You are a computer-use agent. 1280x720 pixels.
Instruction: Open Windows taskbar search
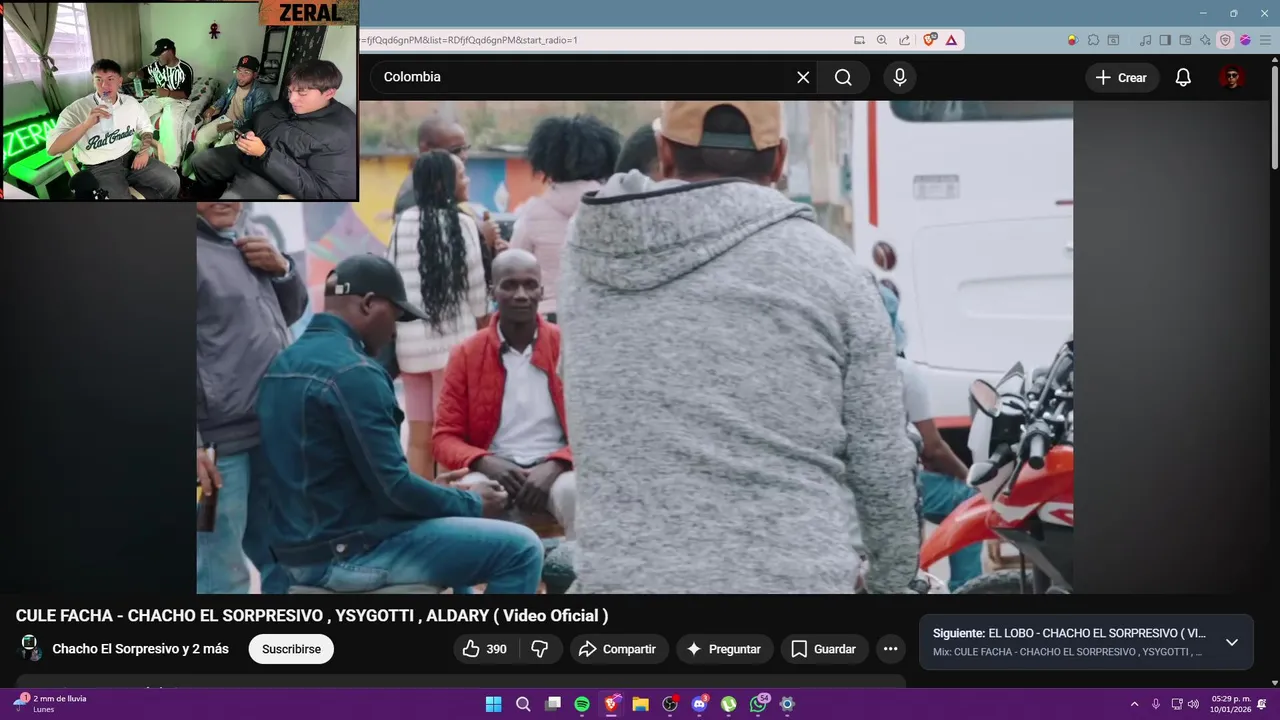click(x=523, y=704)
